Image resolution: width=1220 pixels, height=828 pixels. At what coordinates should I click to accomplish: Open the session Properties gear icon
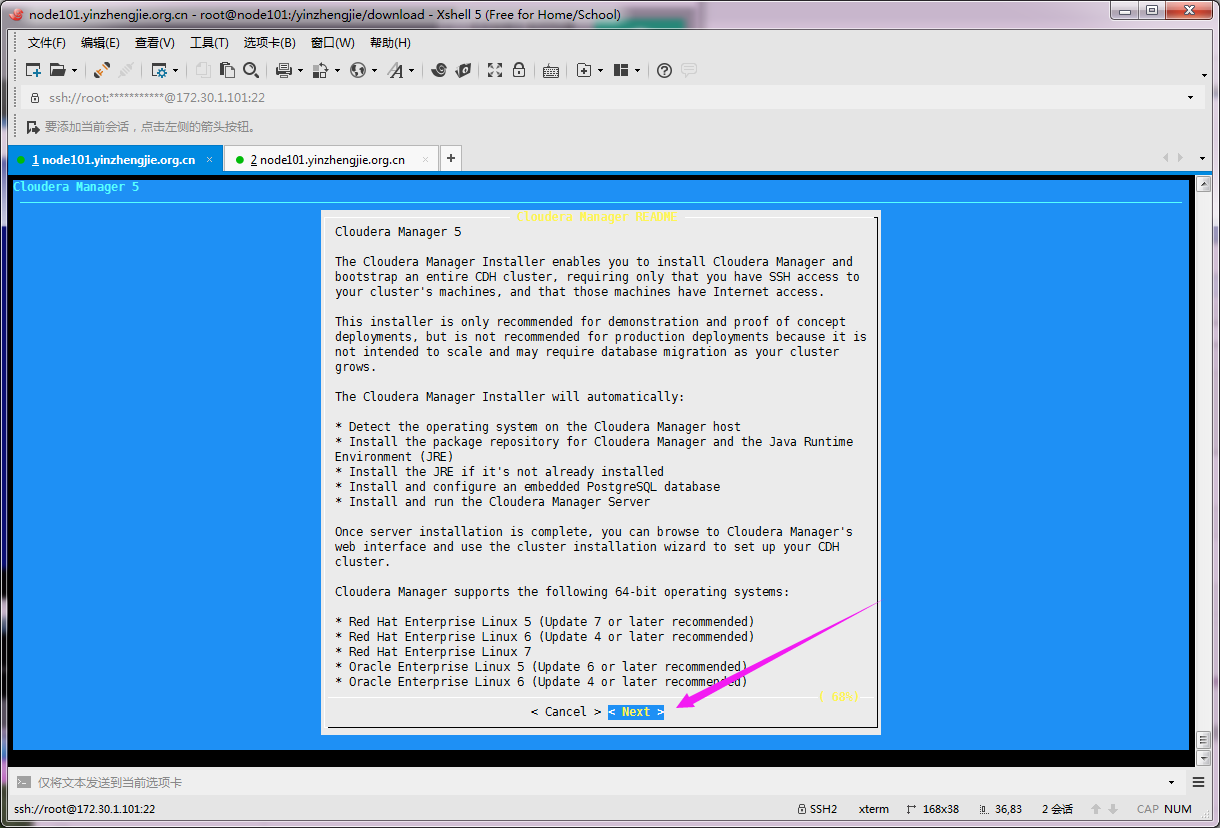(x=159, y=70)
